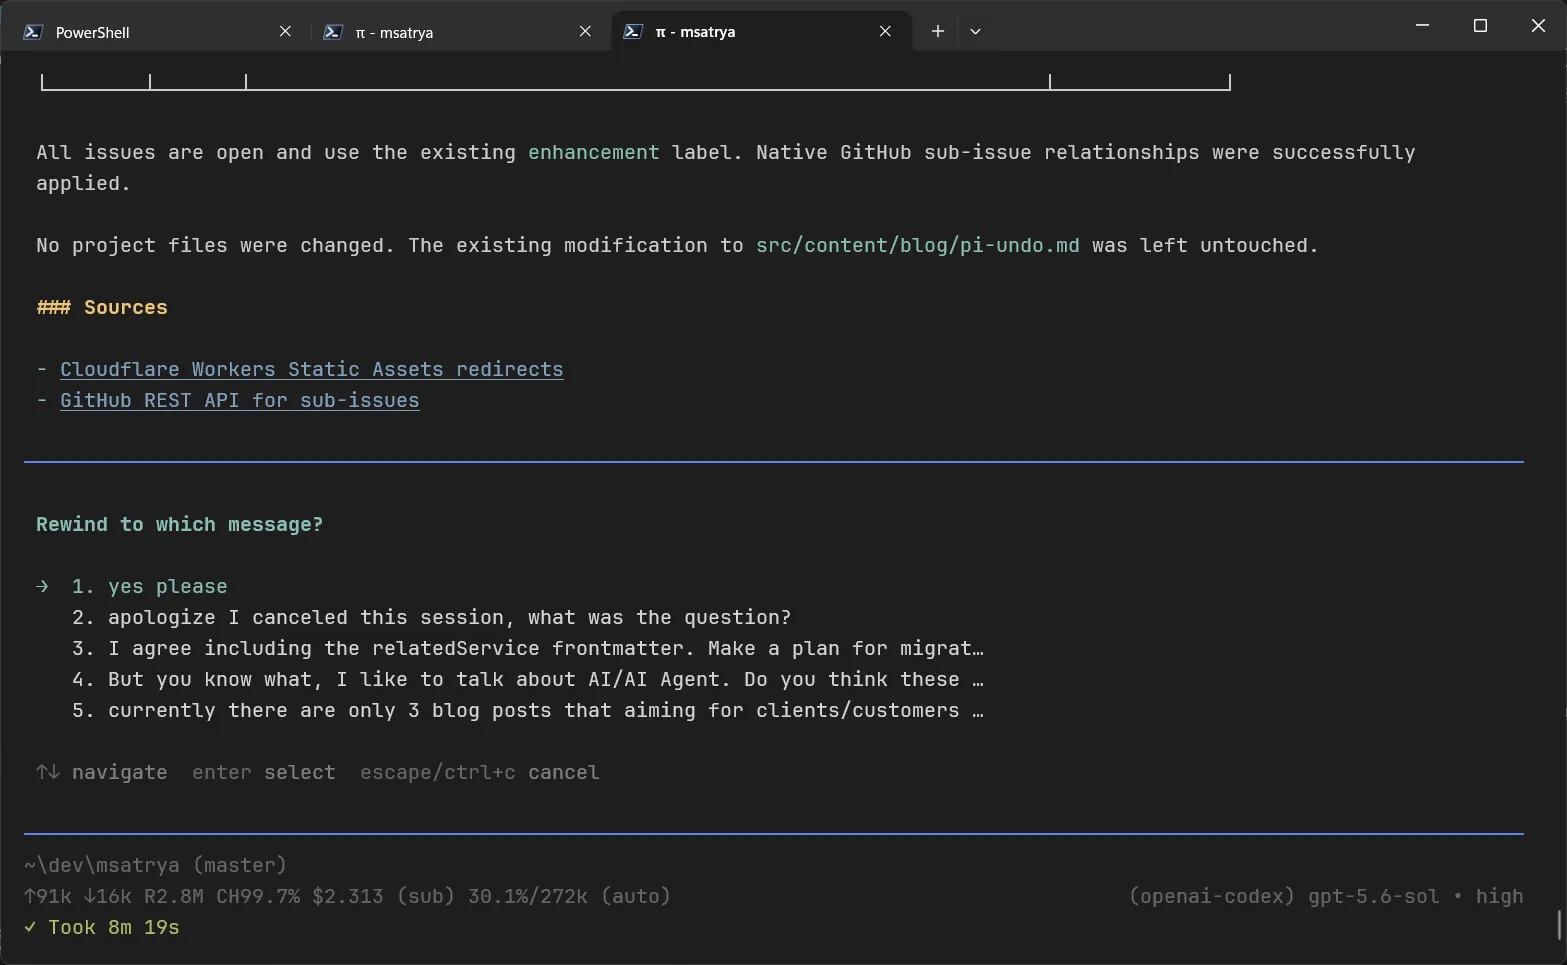Select rewind option 3 about relatedService frontmatter
This screenshot has height=965, width=1567.
coord(527,648)
